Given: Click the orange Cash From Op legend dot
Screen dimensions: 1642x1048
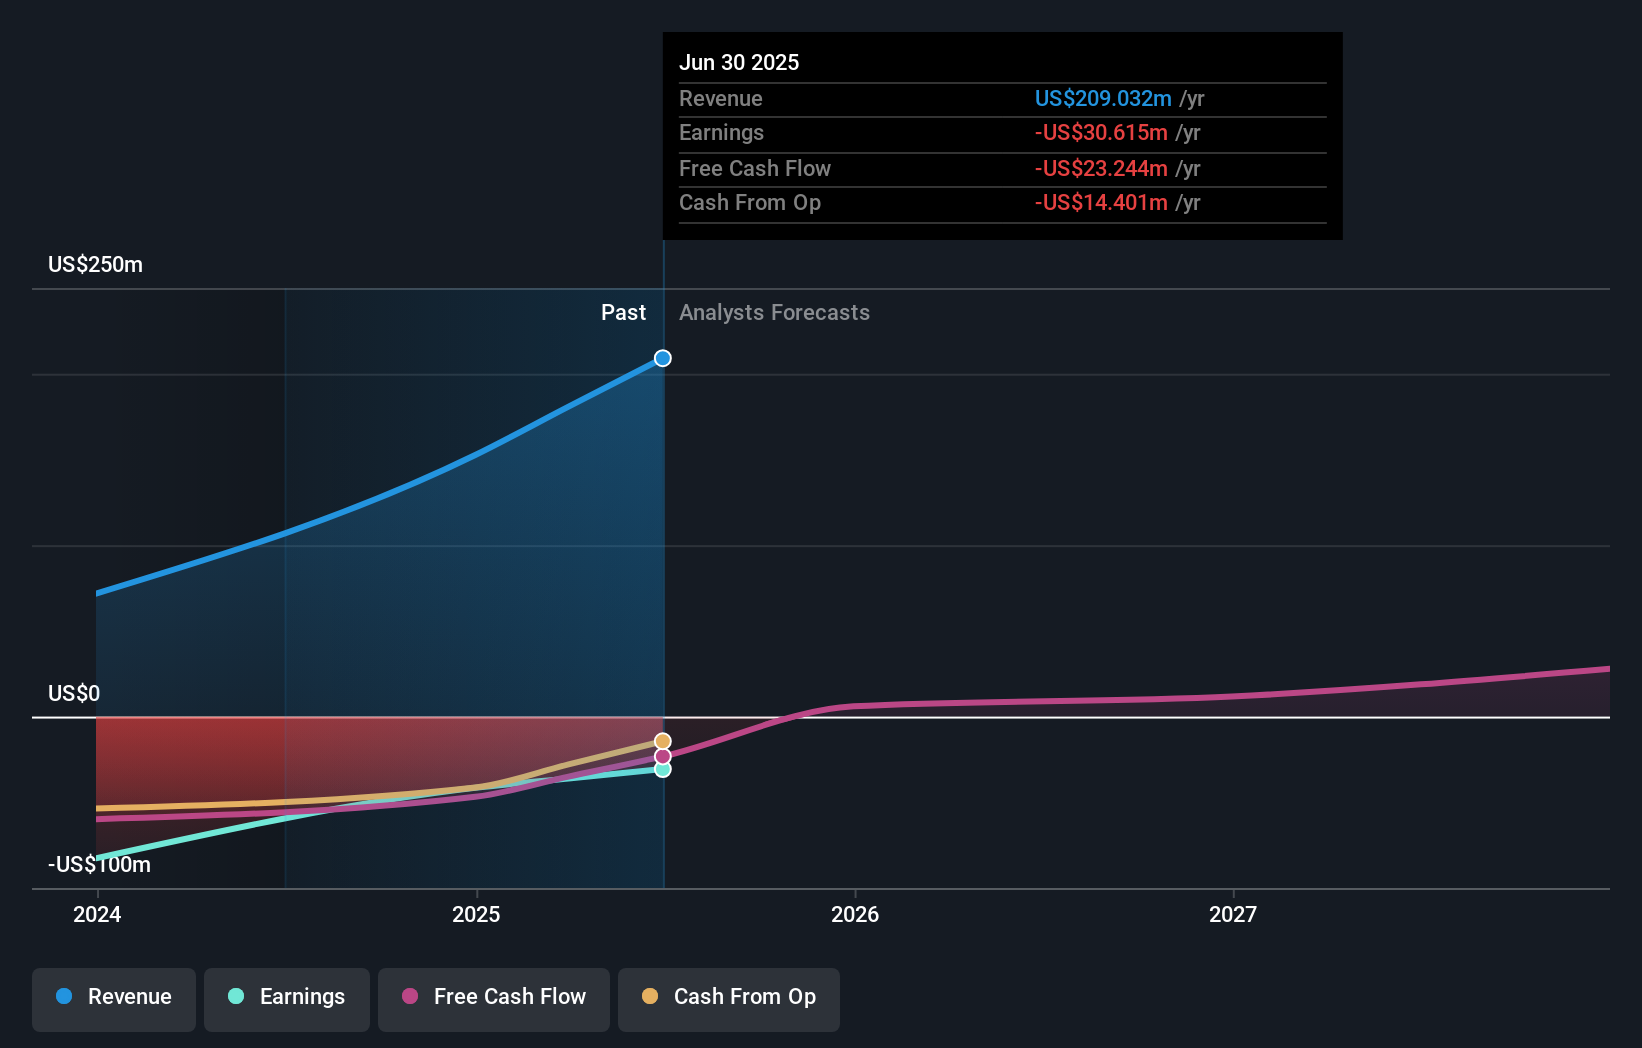Looking at the screenshot, I should point(650,997).
